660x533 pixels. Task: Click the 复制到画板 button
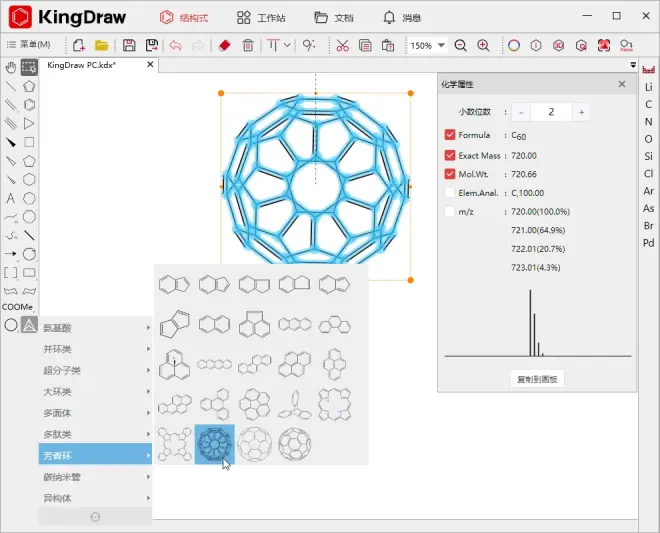[537, 379]
